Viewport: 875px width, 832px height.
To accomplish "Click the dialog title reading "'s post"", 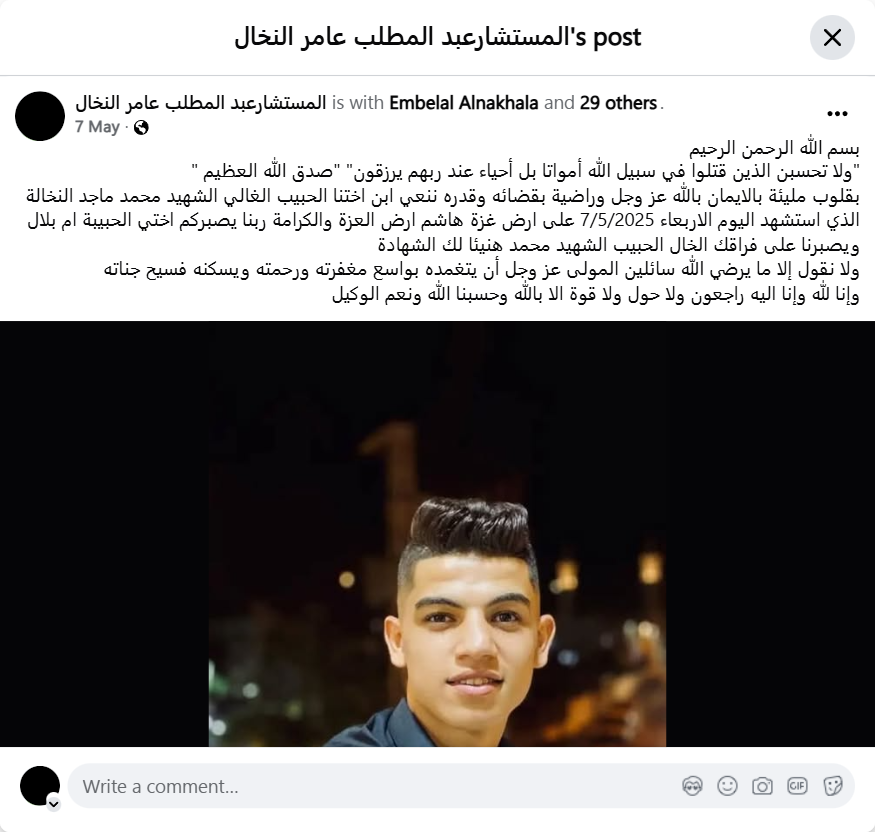I will click(x=438, y=37).
